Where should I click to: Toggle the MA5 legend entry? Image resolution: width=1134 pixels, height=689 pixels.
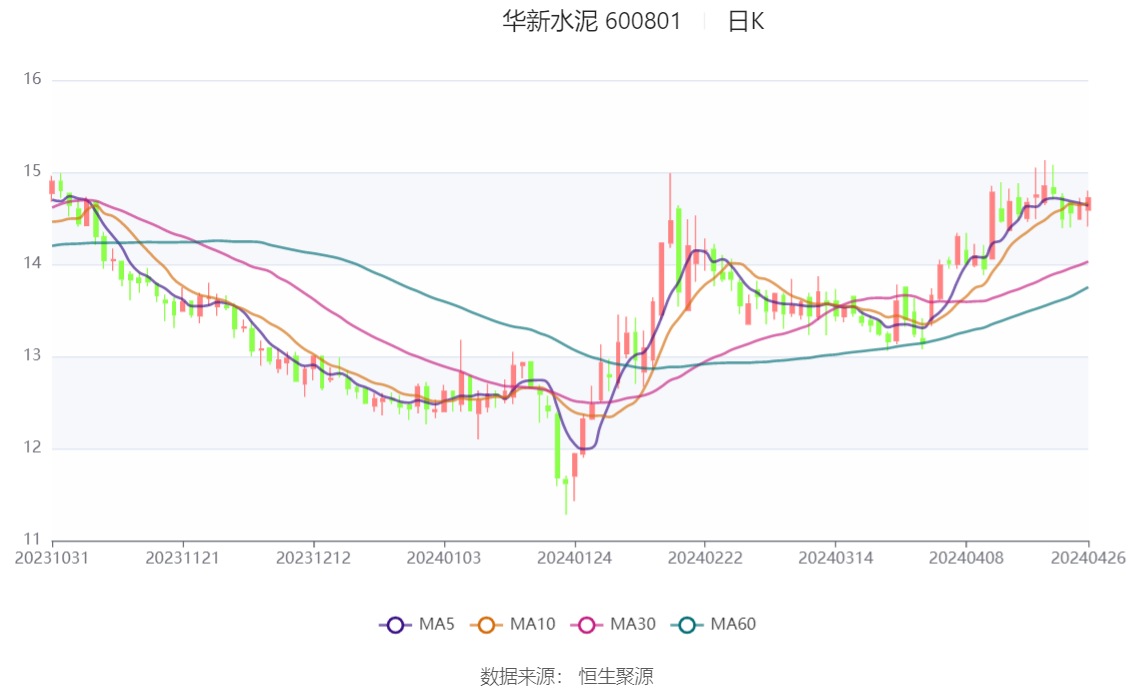(417, 624)
